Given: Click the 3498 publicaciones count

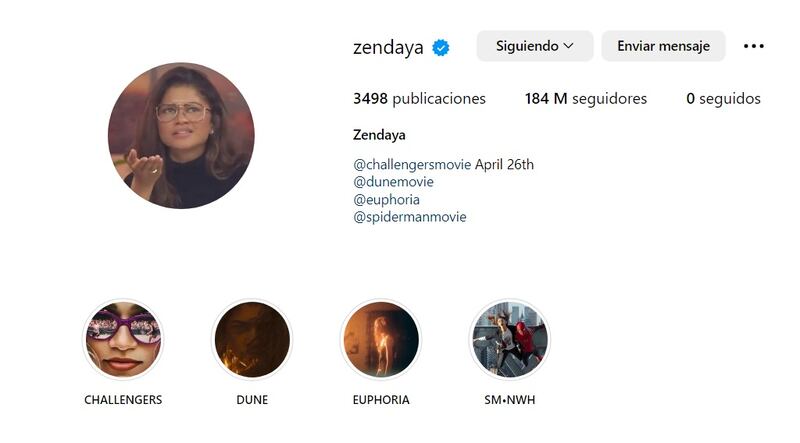Looking at the screenshot, I should click(x=419, y=99).
